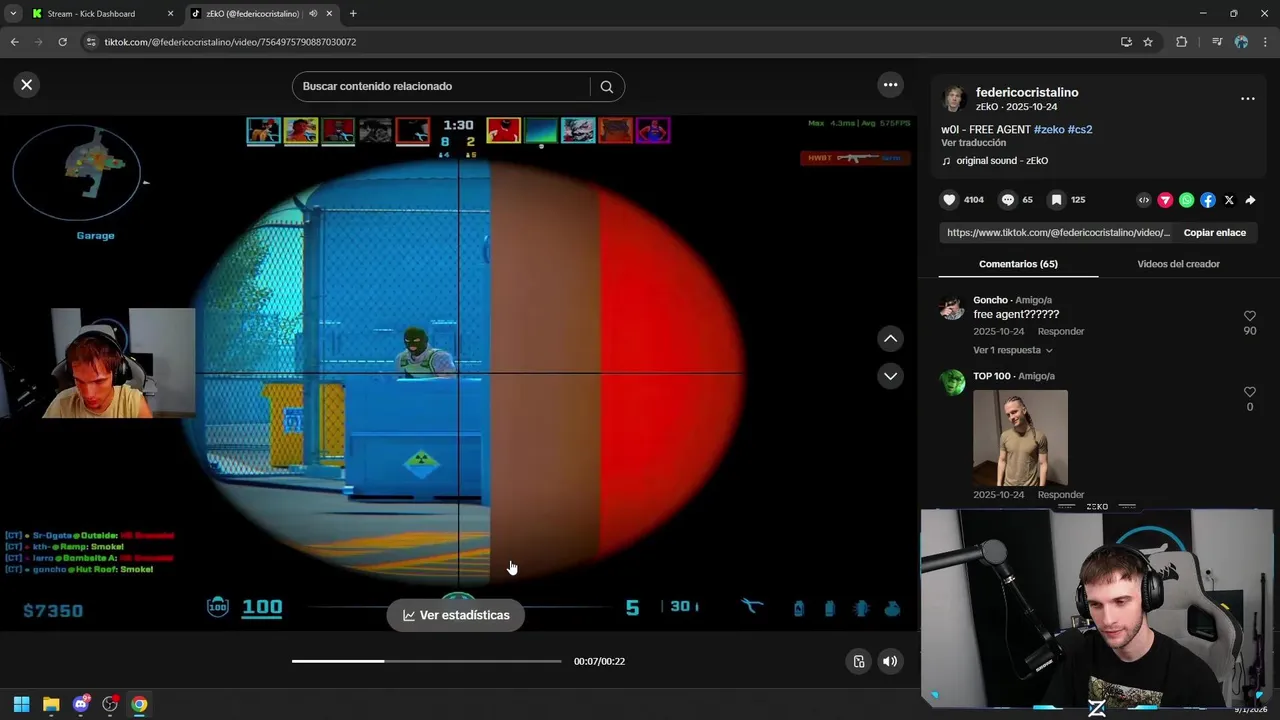Viewport: 1280px width, 720px height.
Task: Click the federicocristalino username
Action: pos(1027,93)
